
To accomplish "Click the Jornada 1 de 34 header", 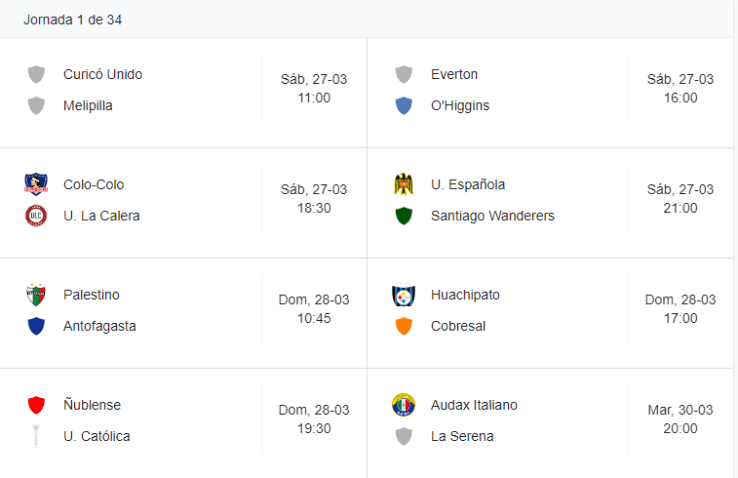I will coord(73,19).
